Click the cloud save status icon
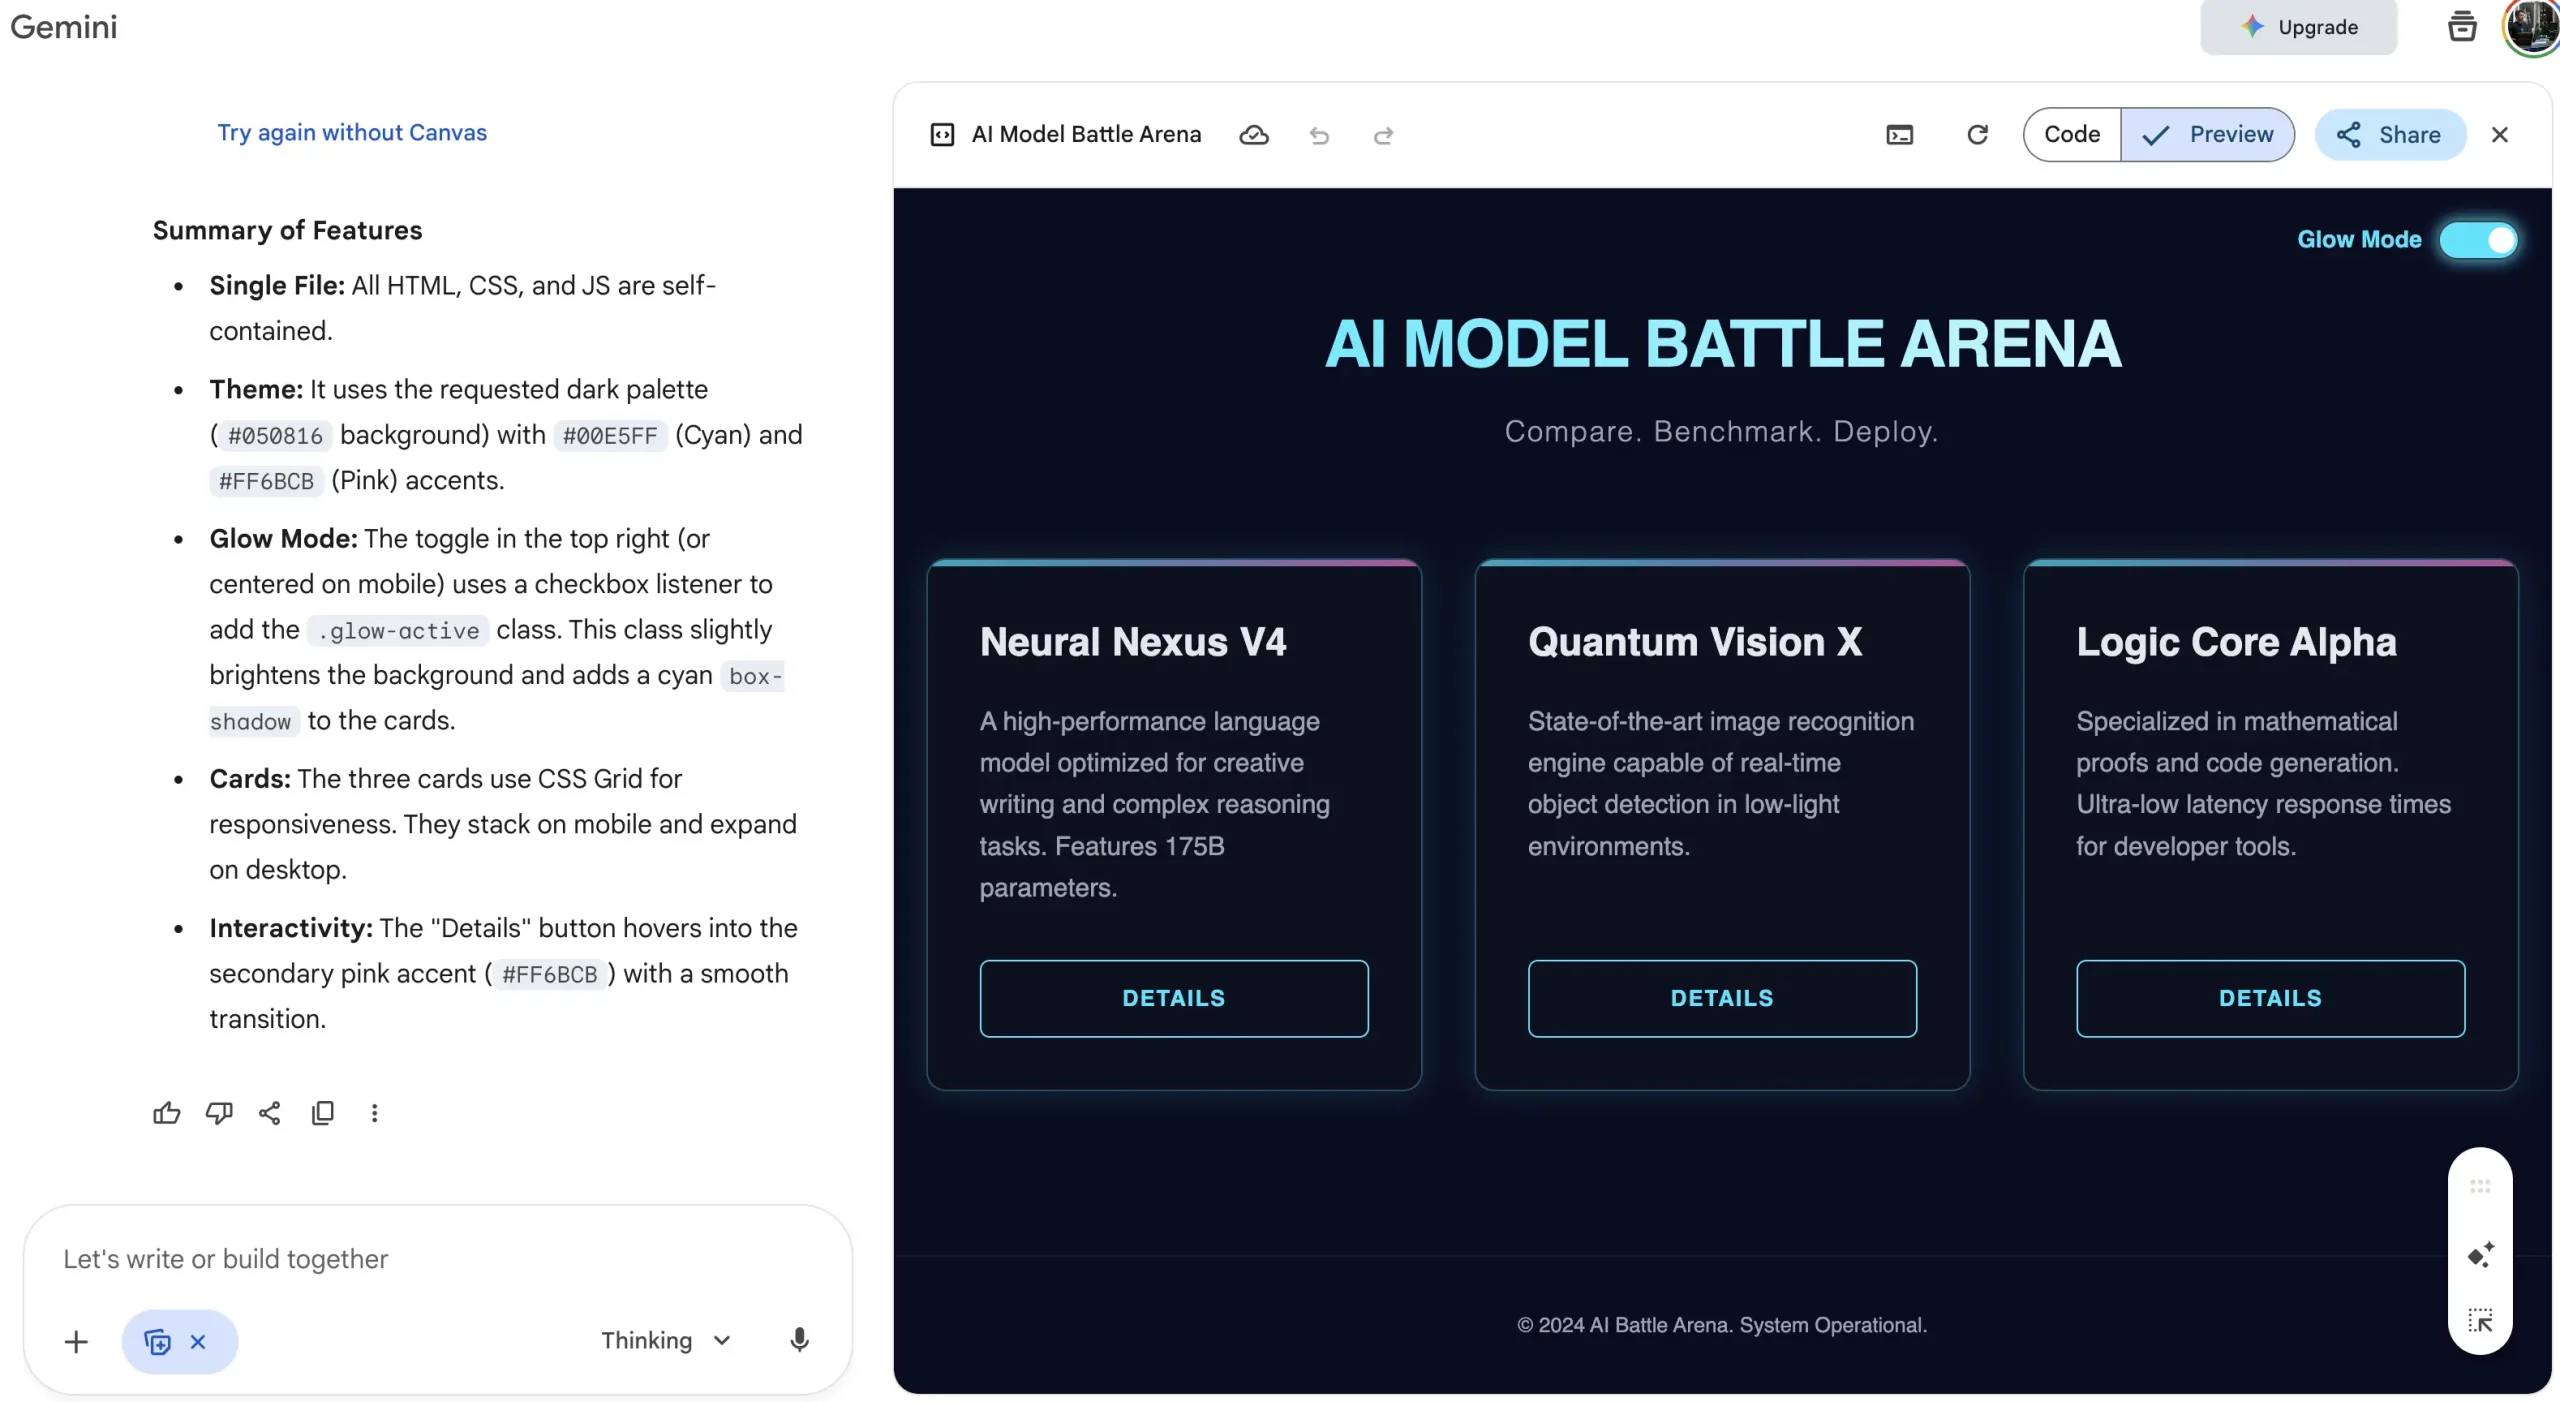Image resolution: width=2560 pixels, height=1402 pixels. [x=1253, y=135]
